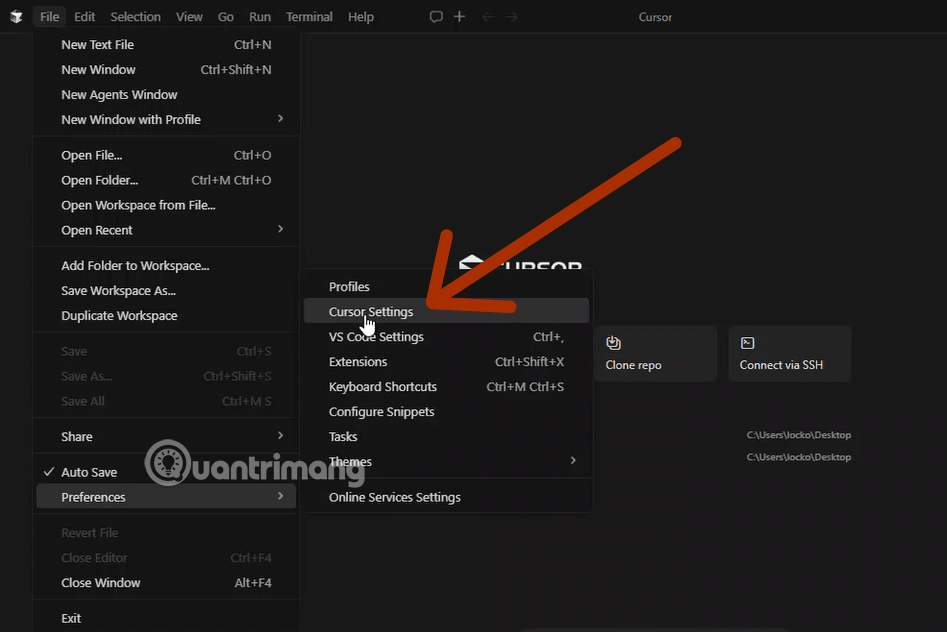This screenshot has width=947, height=632.
Task: Click the download icon on the Clone repo card
Action: pos(614,341)
